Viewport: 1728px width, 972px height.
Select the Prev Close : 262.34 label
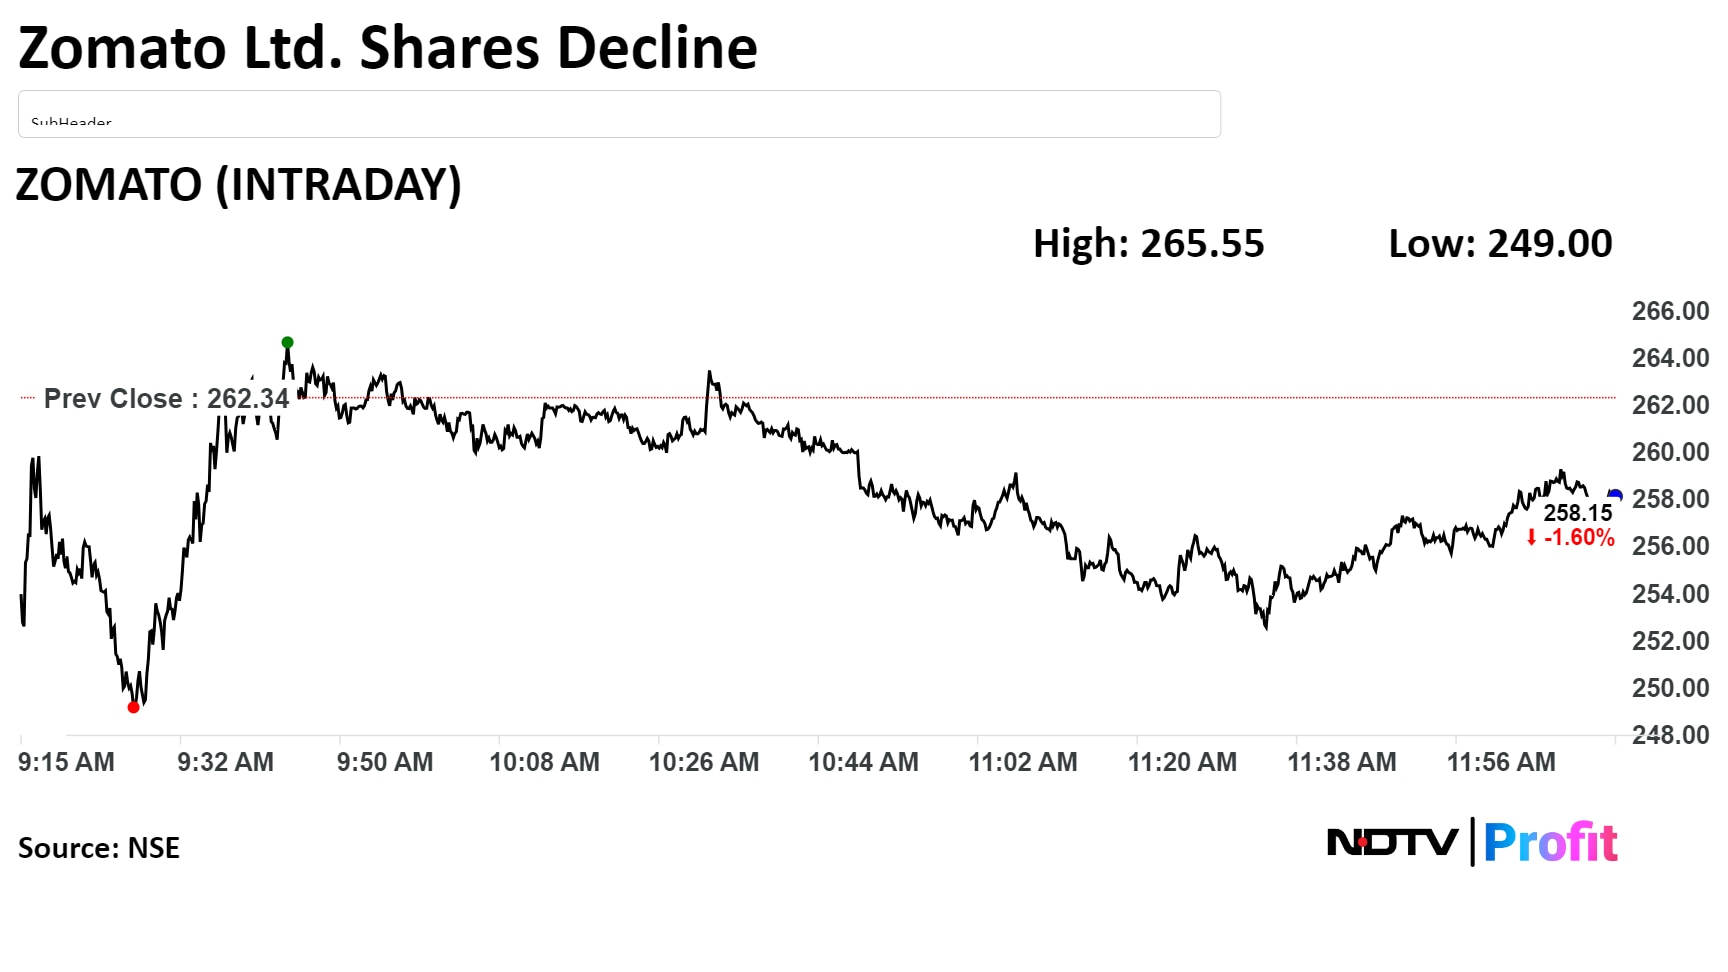tap(166, 399)
